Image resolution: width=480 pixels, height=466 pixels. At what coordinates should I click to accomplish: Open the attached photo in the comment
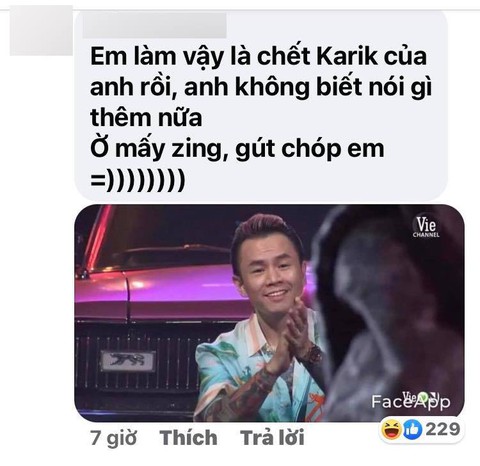point(269,313)
